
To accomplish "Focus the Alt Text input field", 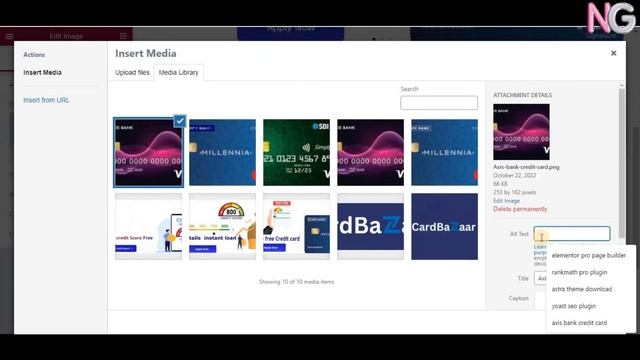I will 572,233.
